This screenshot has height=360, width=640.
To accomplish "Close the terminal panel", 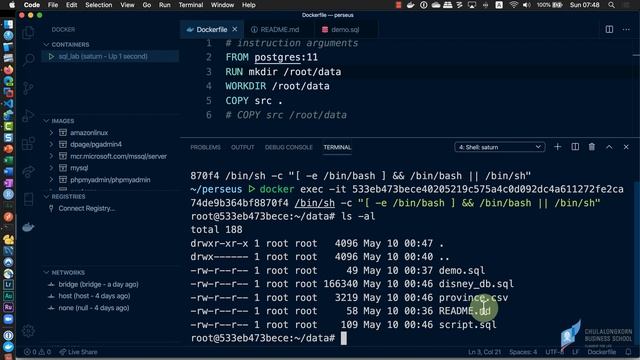I will click(x=626, y=147).
